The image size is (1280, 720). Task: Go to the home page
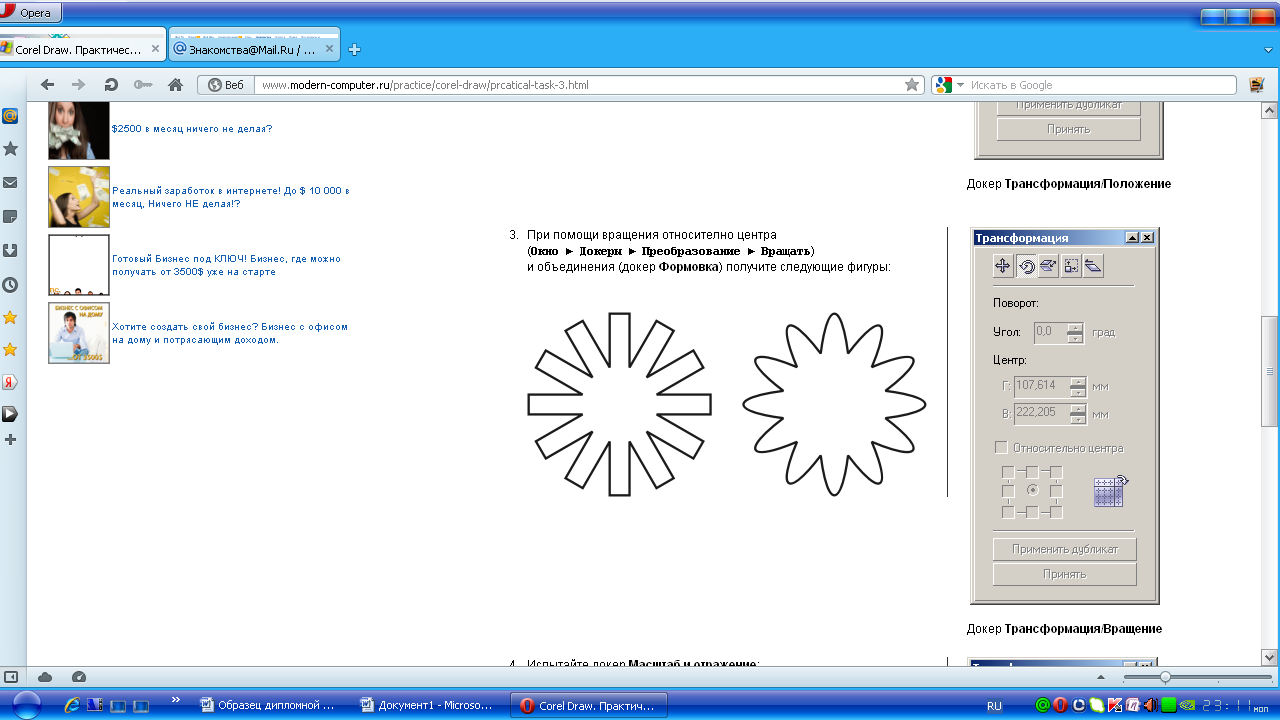(175, 85)
